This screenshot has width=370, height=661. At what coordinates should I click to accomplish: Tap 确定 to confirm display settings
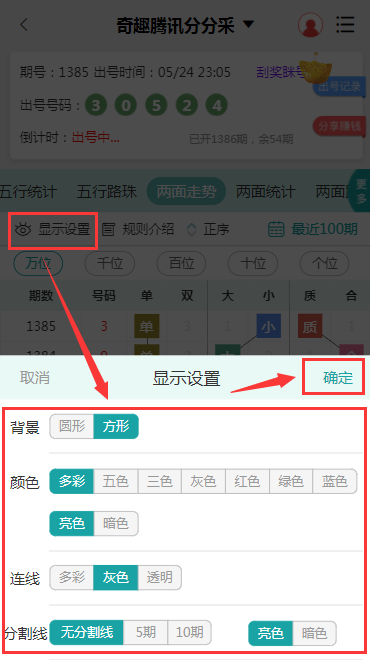click(338, 377)
